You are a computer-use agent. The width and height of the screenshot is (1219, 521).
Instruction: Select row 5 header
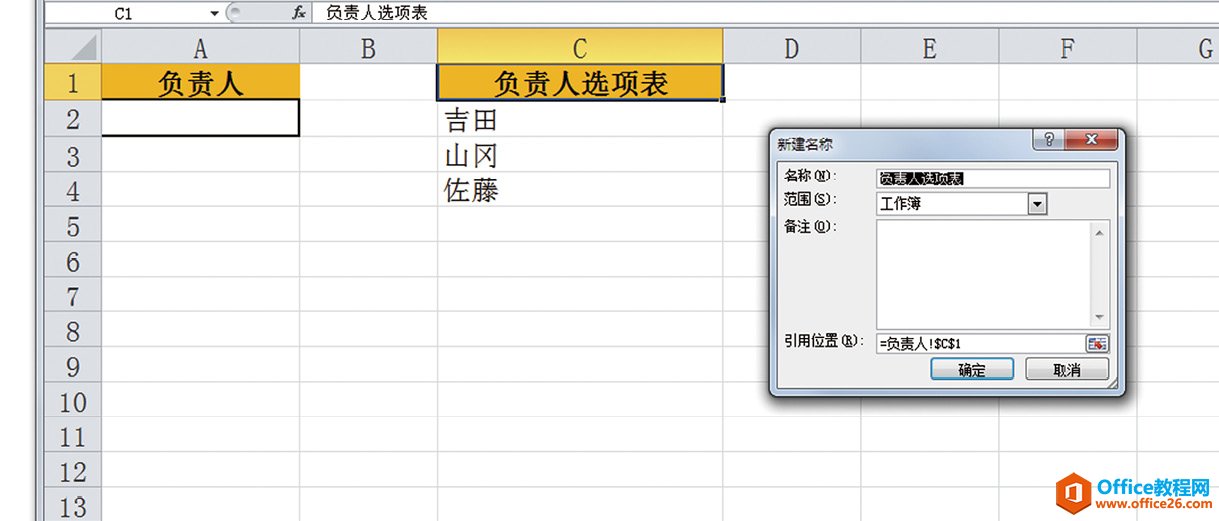point(73,224)
